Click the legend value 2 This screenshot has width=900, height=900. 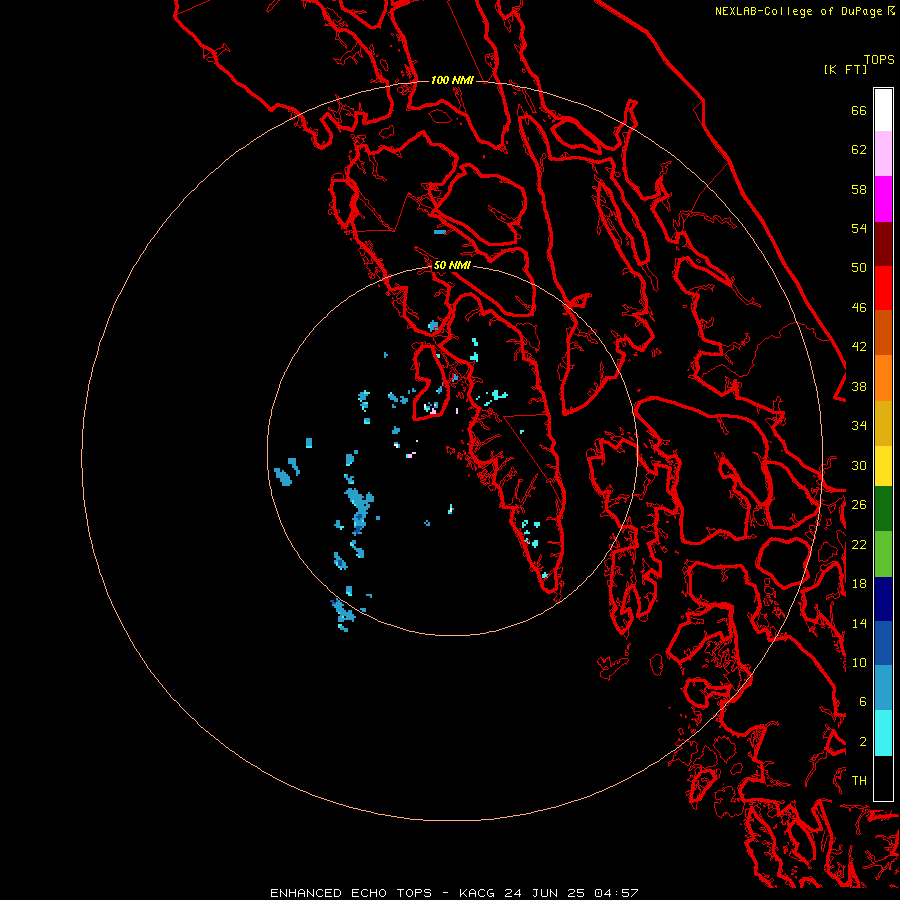863,742
